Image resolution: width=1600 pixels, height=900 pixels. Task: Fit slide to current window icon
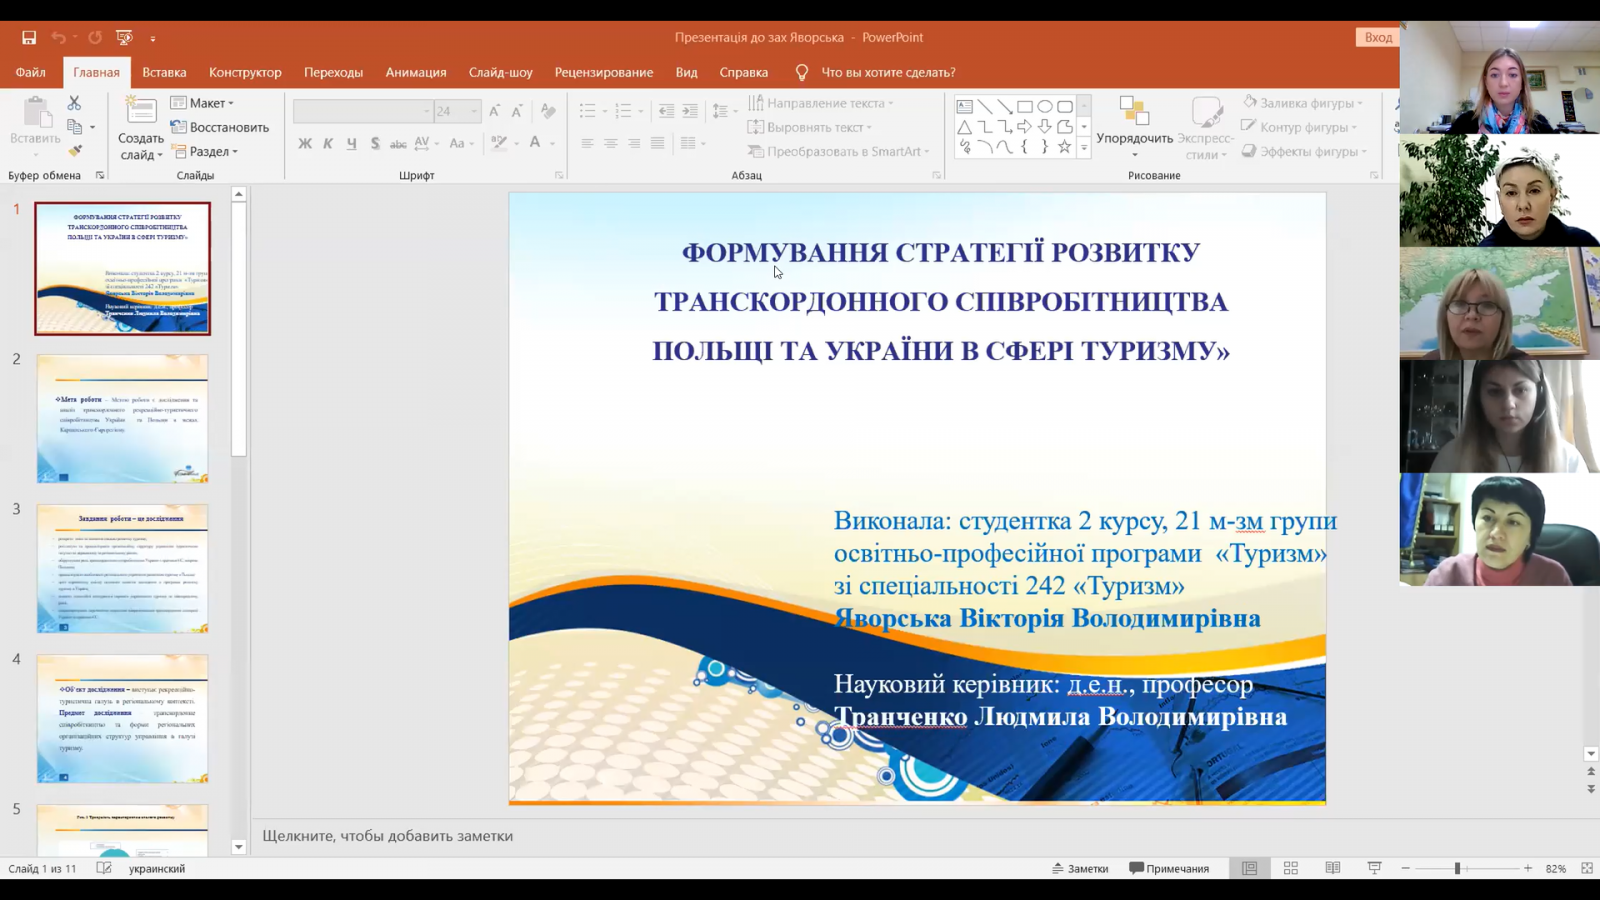[x=1587, y=868]
